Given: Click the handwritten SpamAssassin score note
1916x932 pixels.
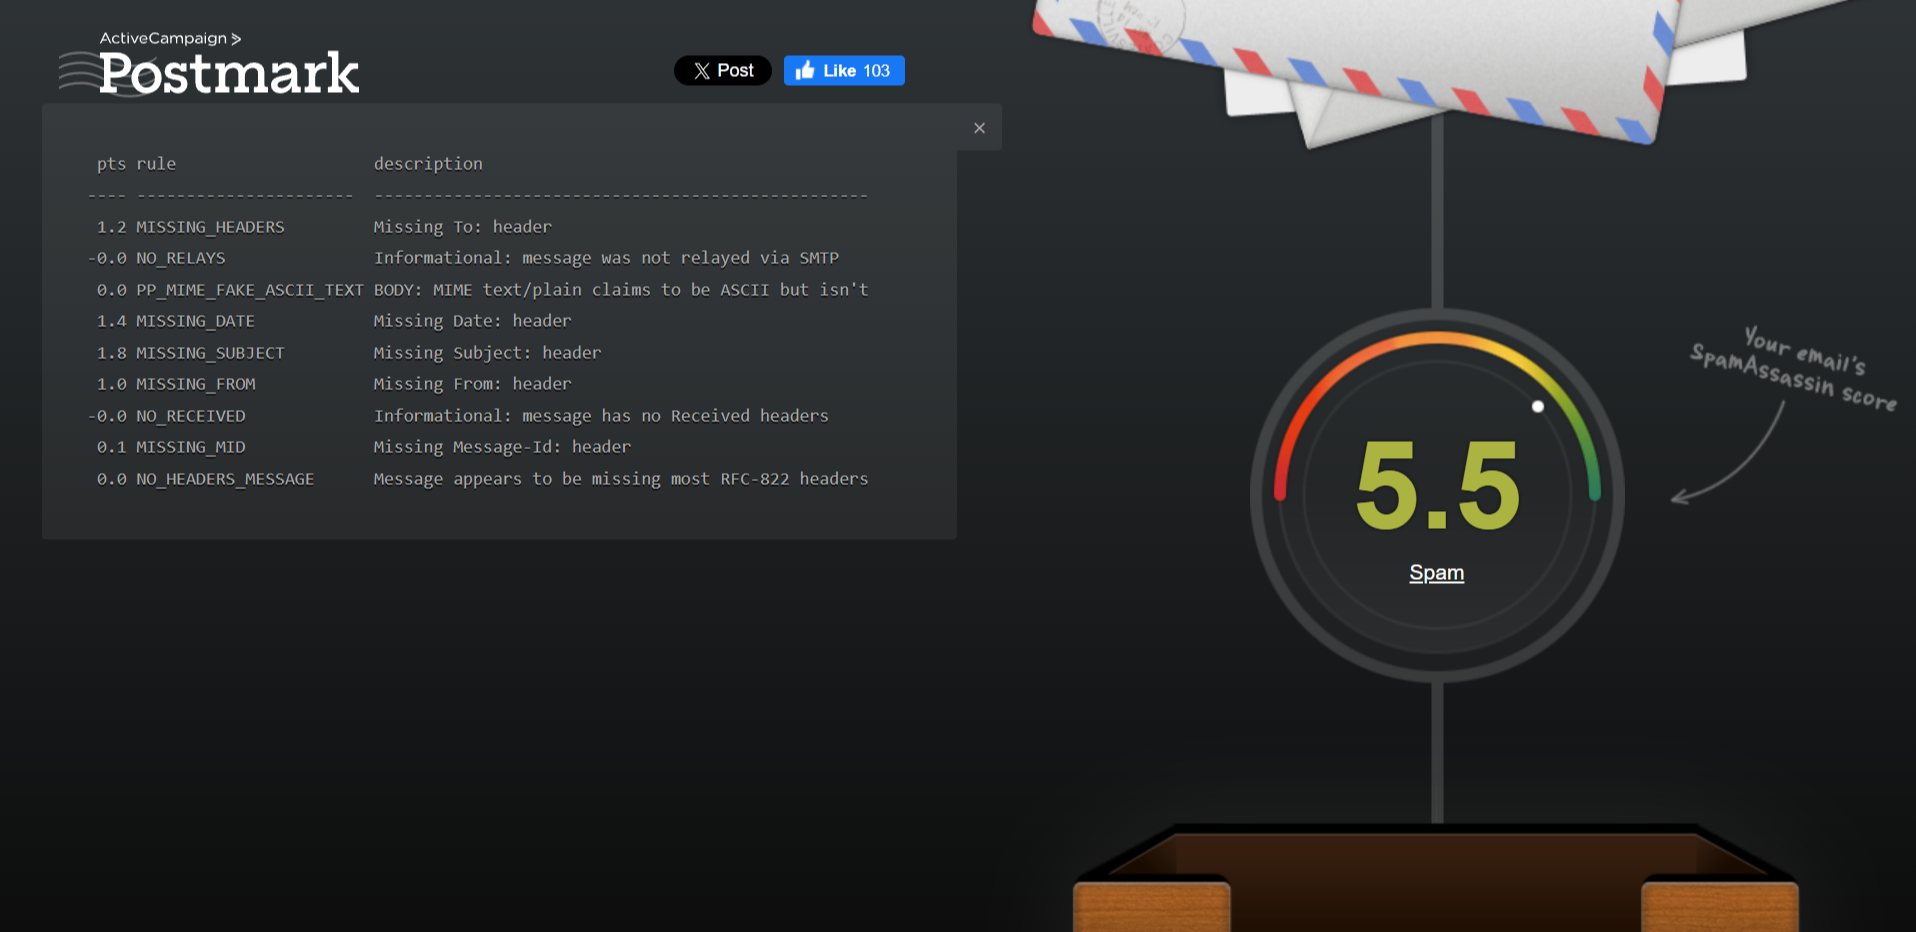Looking at the screenshot, I should point(1794,370).
